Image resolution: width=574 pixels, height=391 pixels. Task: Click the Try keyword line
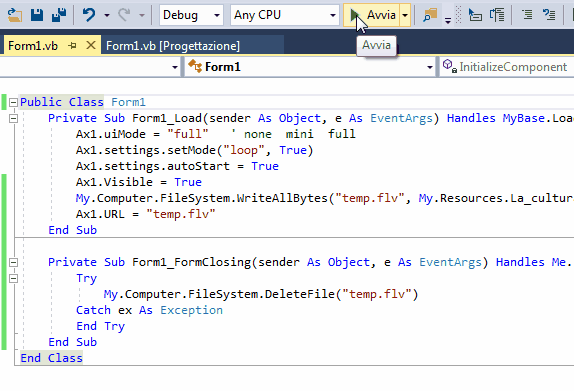(86, 278)
